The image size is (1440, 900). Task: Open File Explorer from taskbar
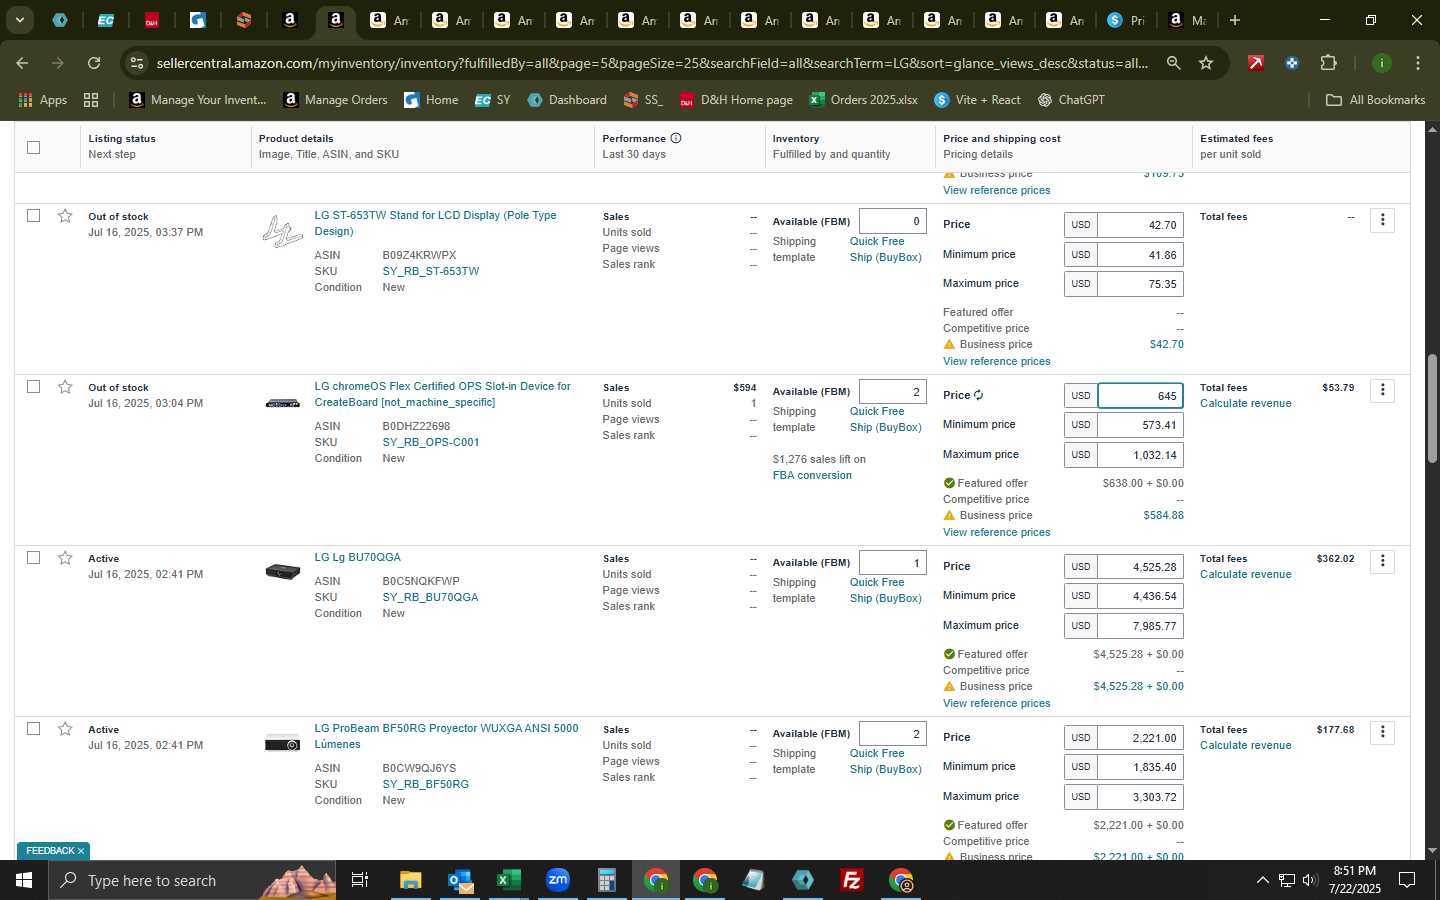pyautogui.click(x=410, y=880)
